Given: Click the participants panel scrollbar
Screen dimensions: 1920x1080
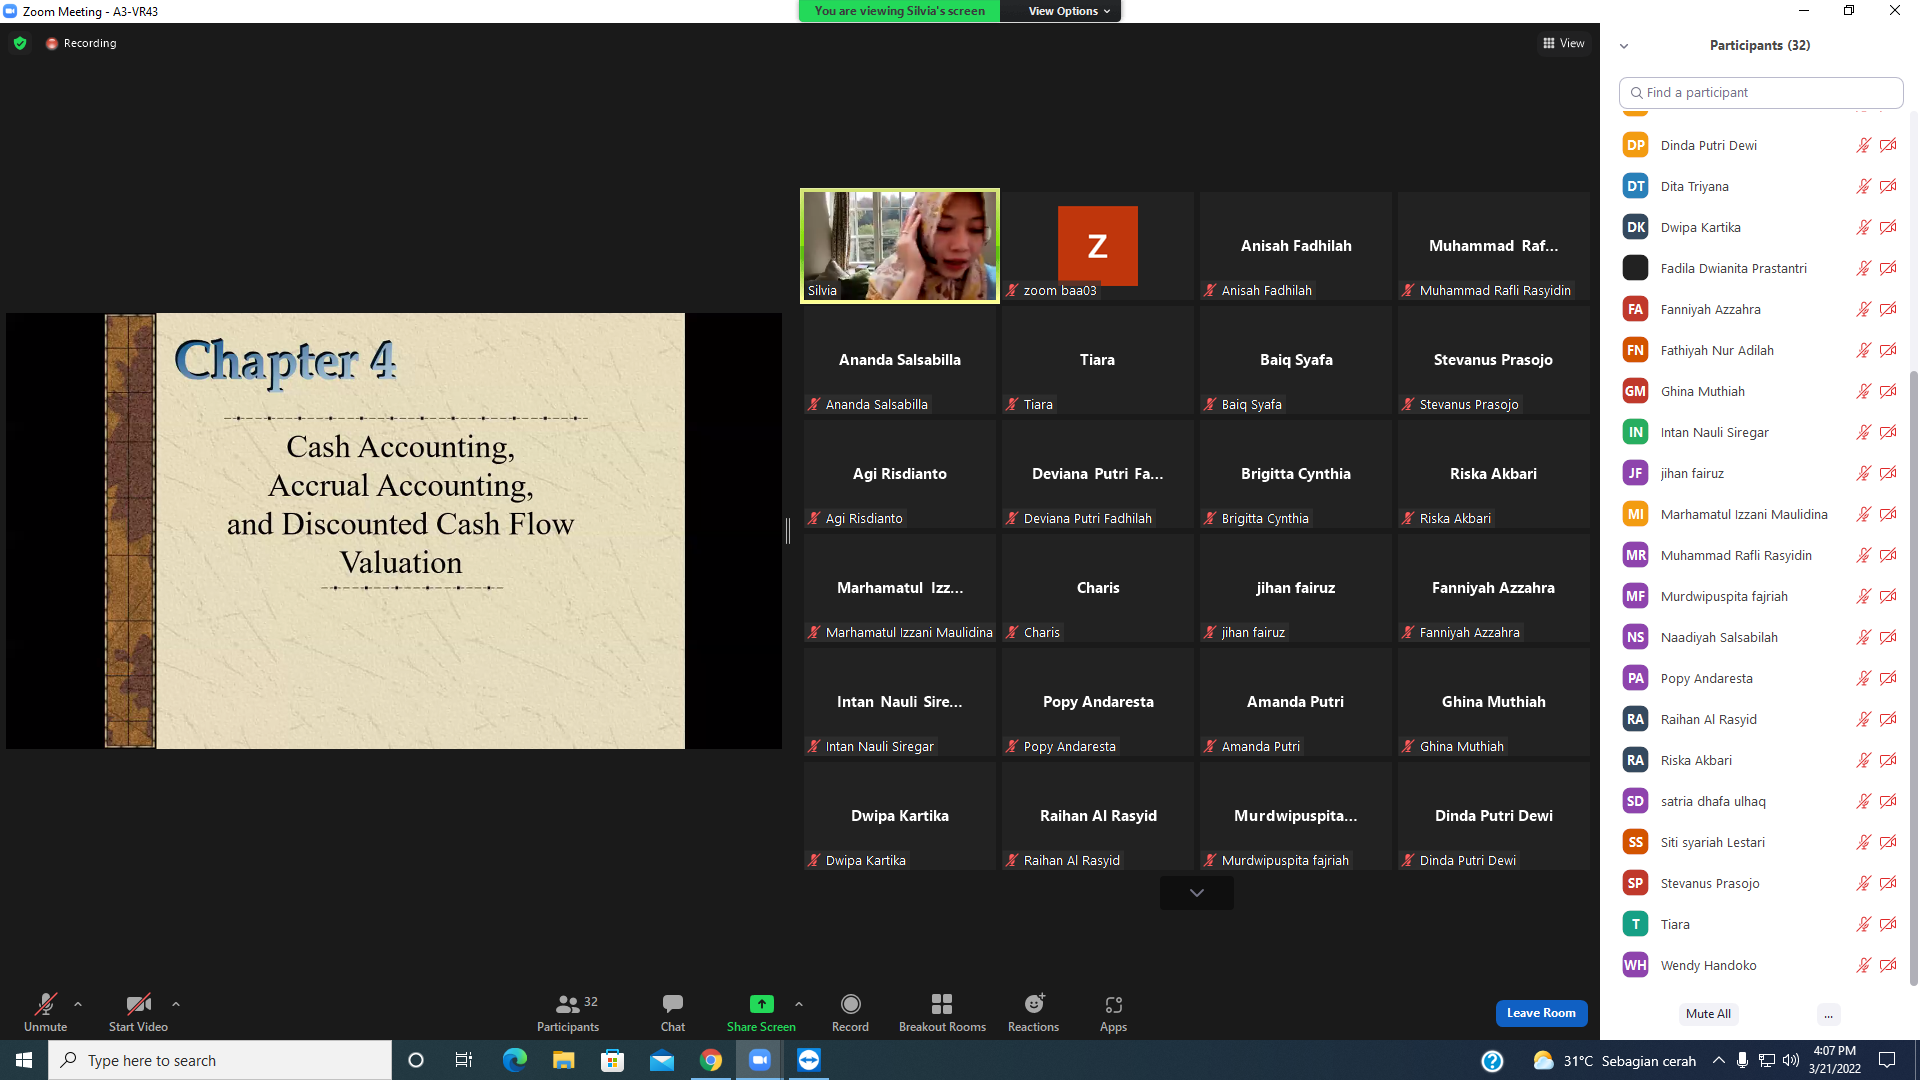Looking at the screenshot, I should tap(1913, 677).
